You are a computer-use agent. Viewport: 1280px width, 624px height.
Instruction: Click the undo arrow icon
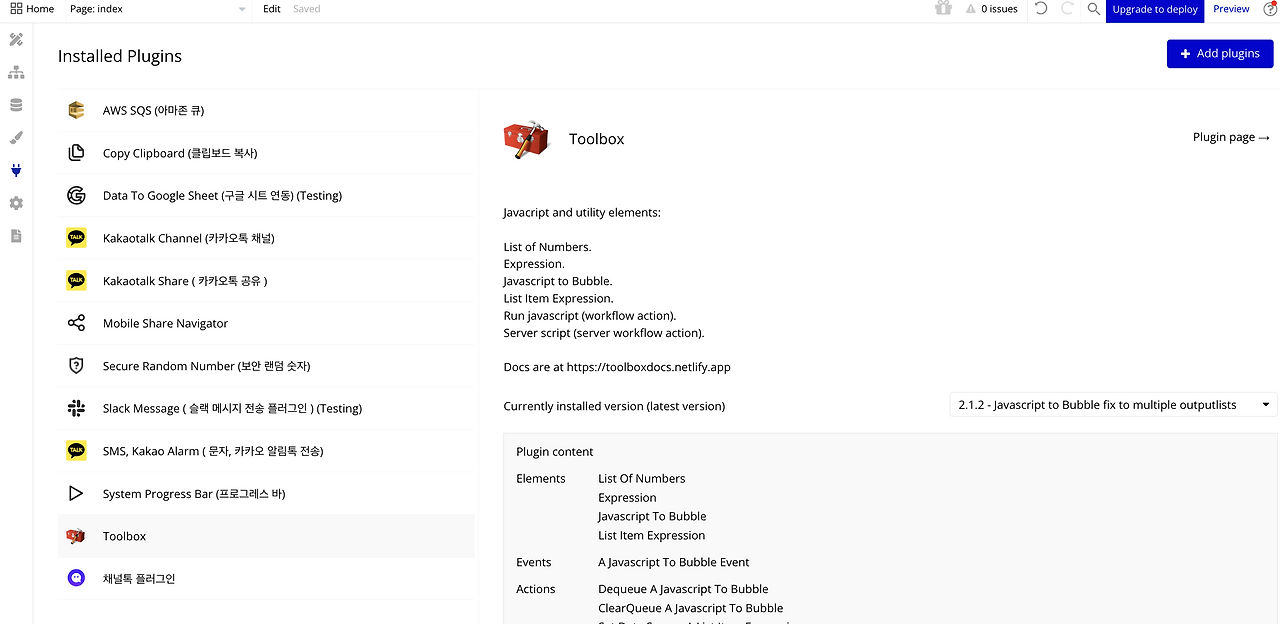[x=1041, y=9]
